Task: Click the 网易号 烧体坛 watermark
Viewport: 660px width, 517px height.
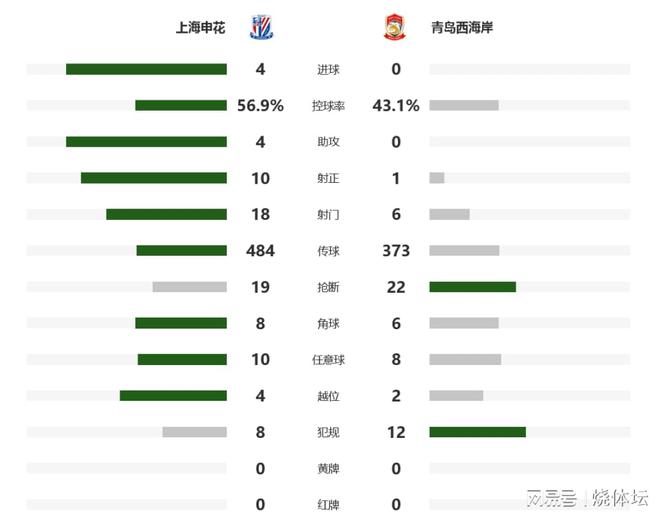Action: pyautogui.click(x=587, y=498)
